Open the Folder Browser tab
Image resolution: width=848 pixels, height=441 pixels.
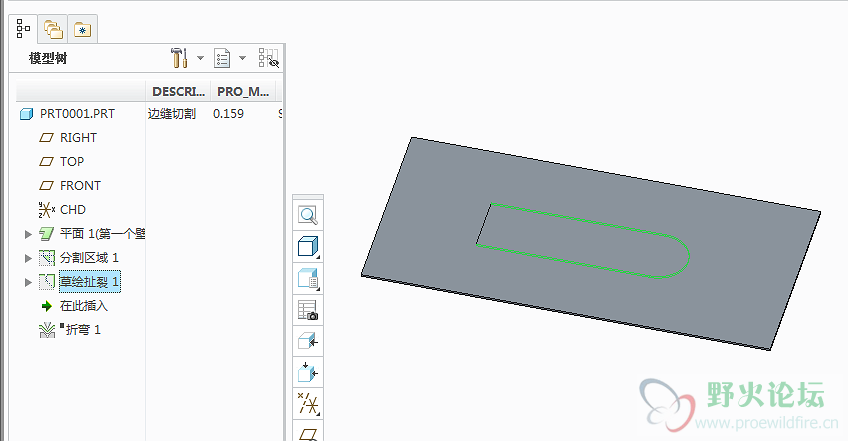pyautogui.click(x=53, y=29)
